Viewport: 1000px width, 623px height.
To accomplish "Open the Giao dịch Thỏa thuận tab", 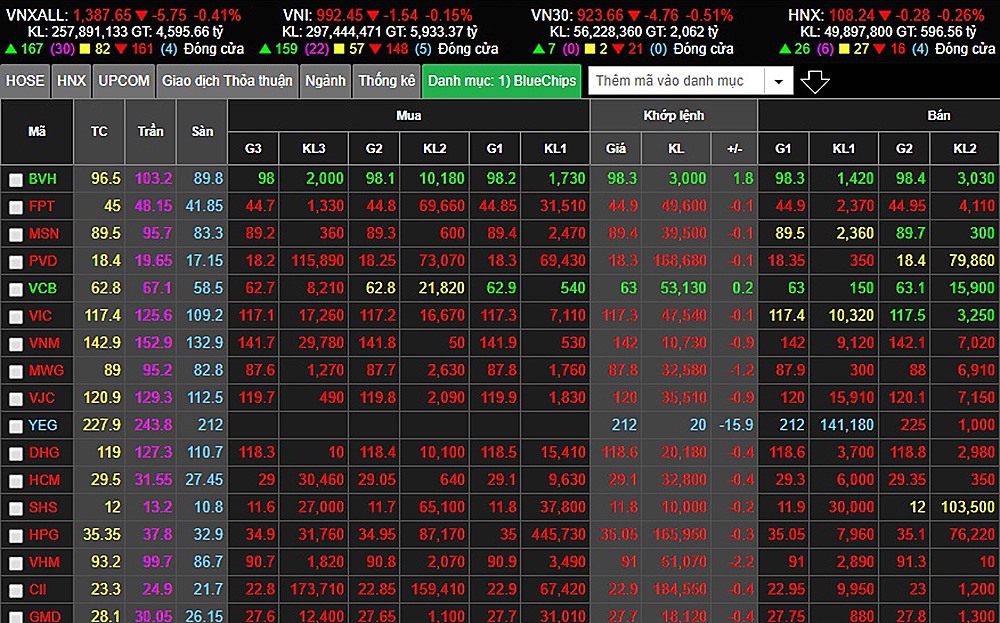I will tap(227, 81).
